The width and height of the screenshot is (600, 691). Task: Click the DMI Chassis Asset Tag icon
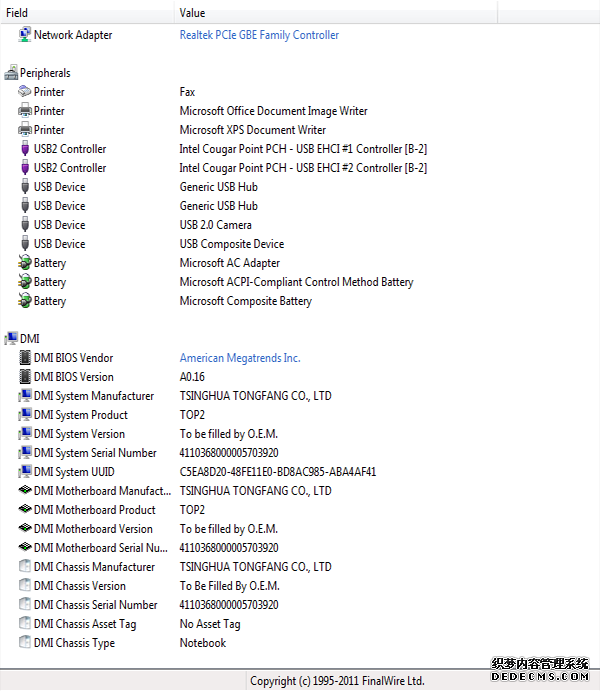tap(25, 623)
